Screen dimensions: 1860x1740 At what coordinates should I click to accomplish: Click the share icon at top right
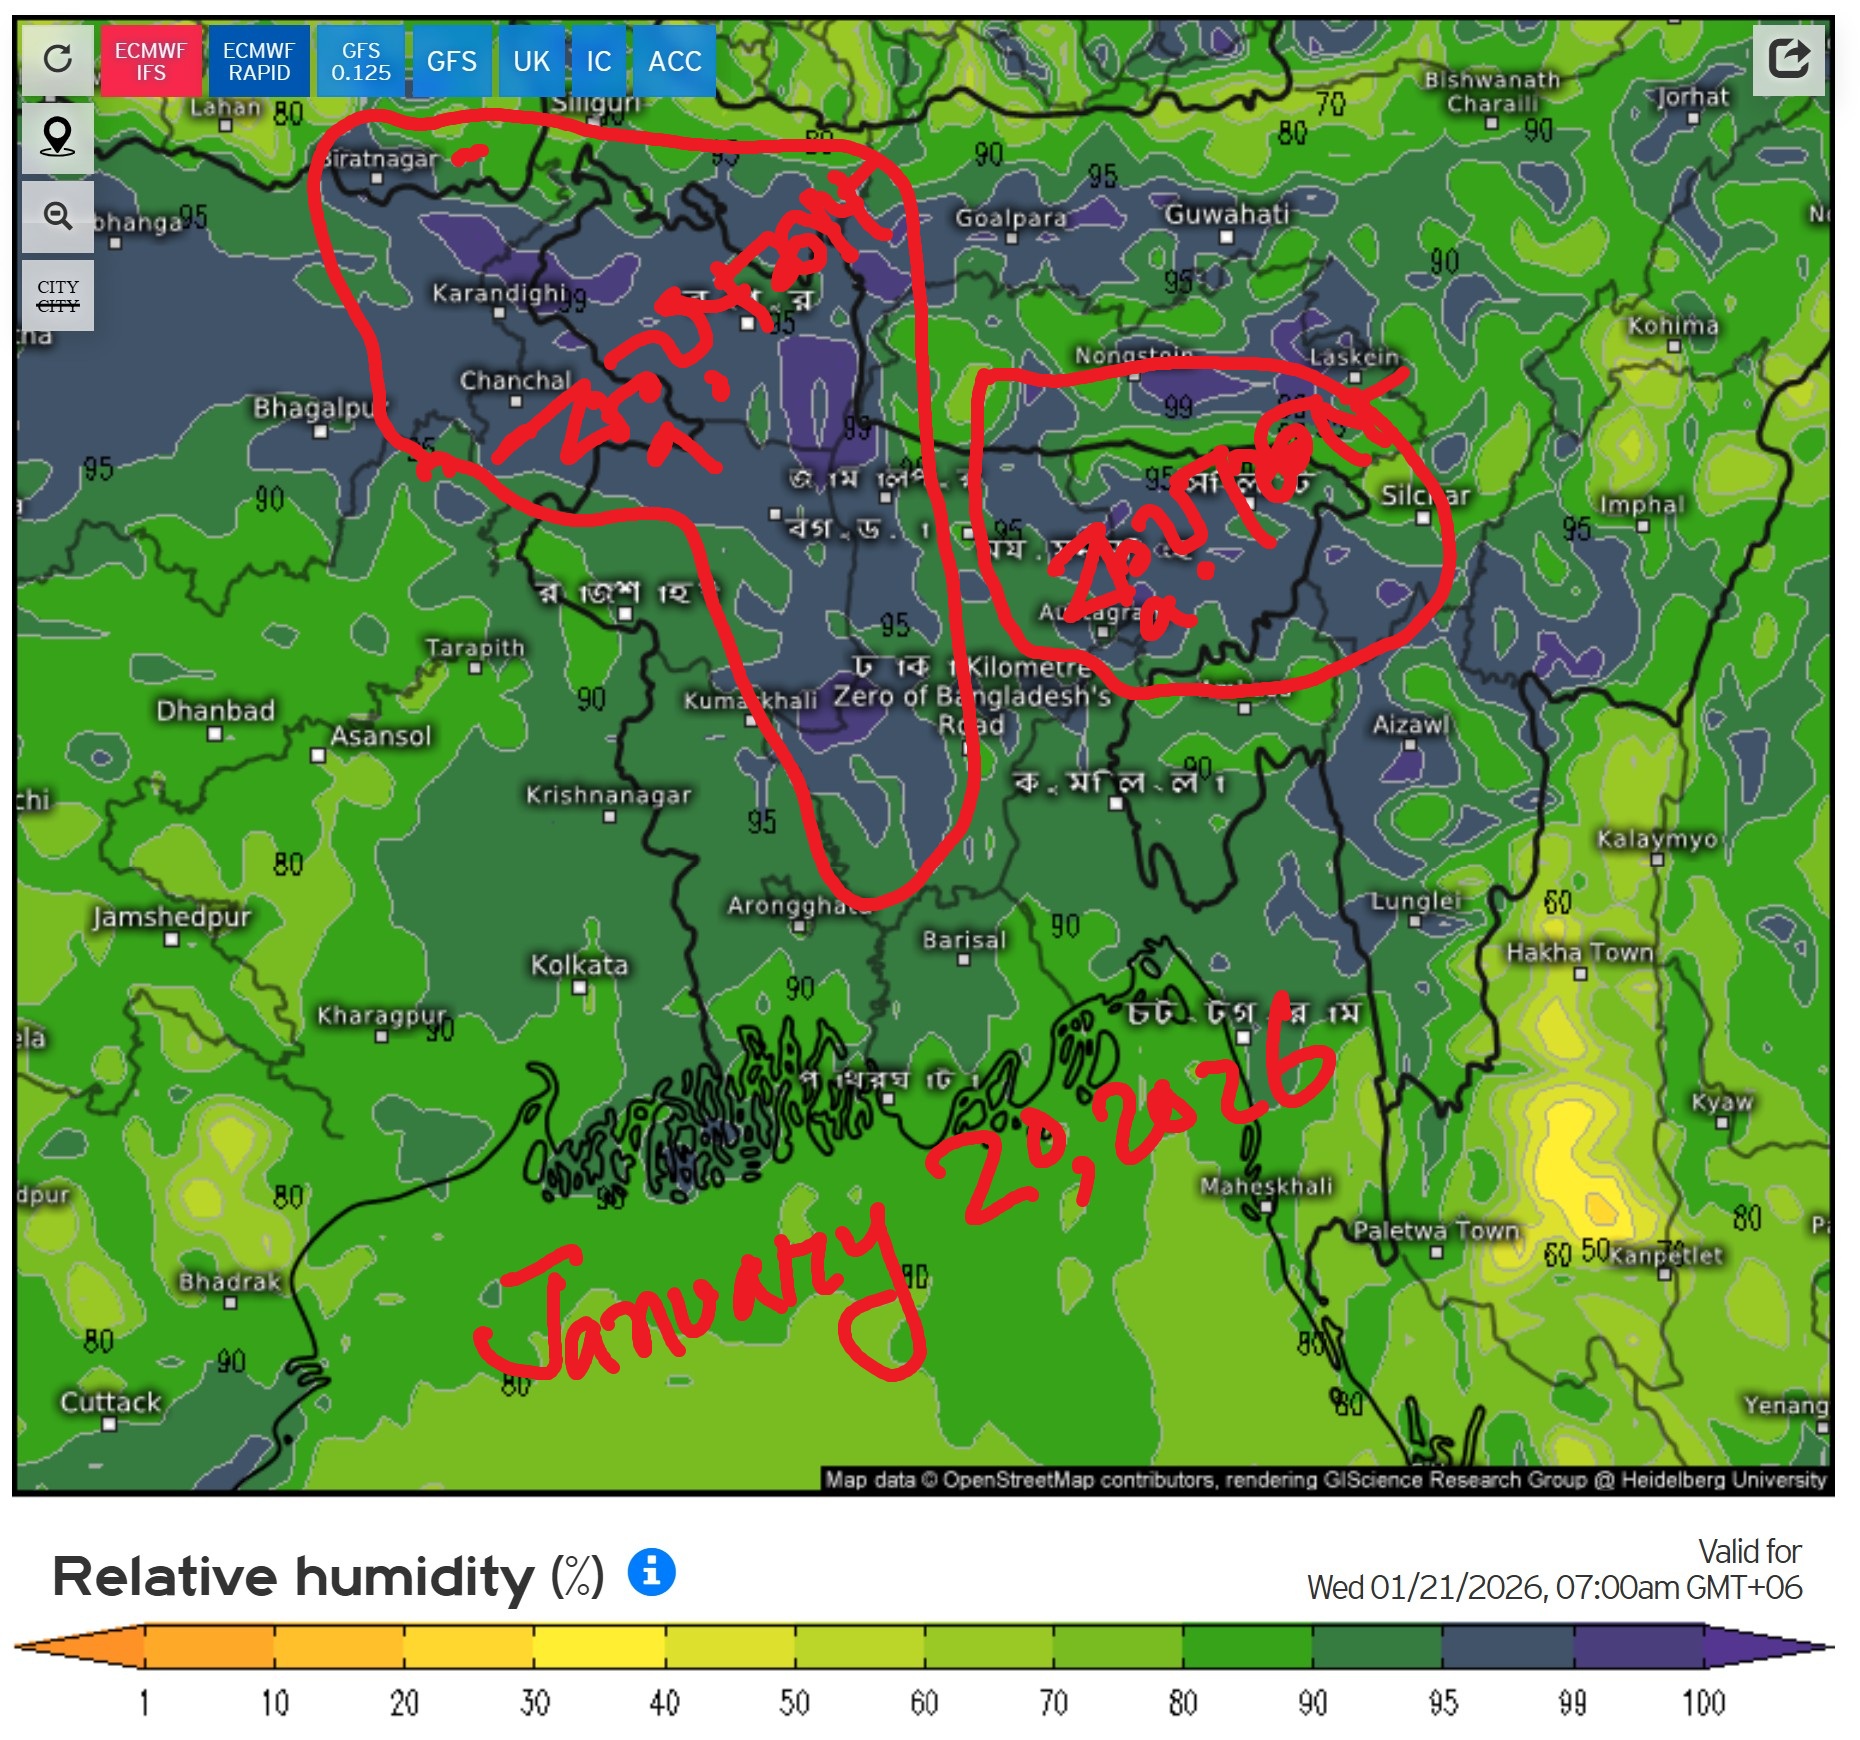[x=1788, y=59]
